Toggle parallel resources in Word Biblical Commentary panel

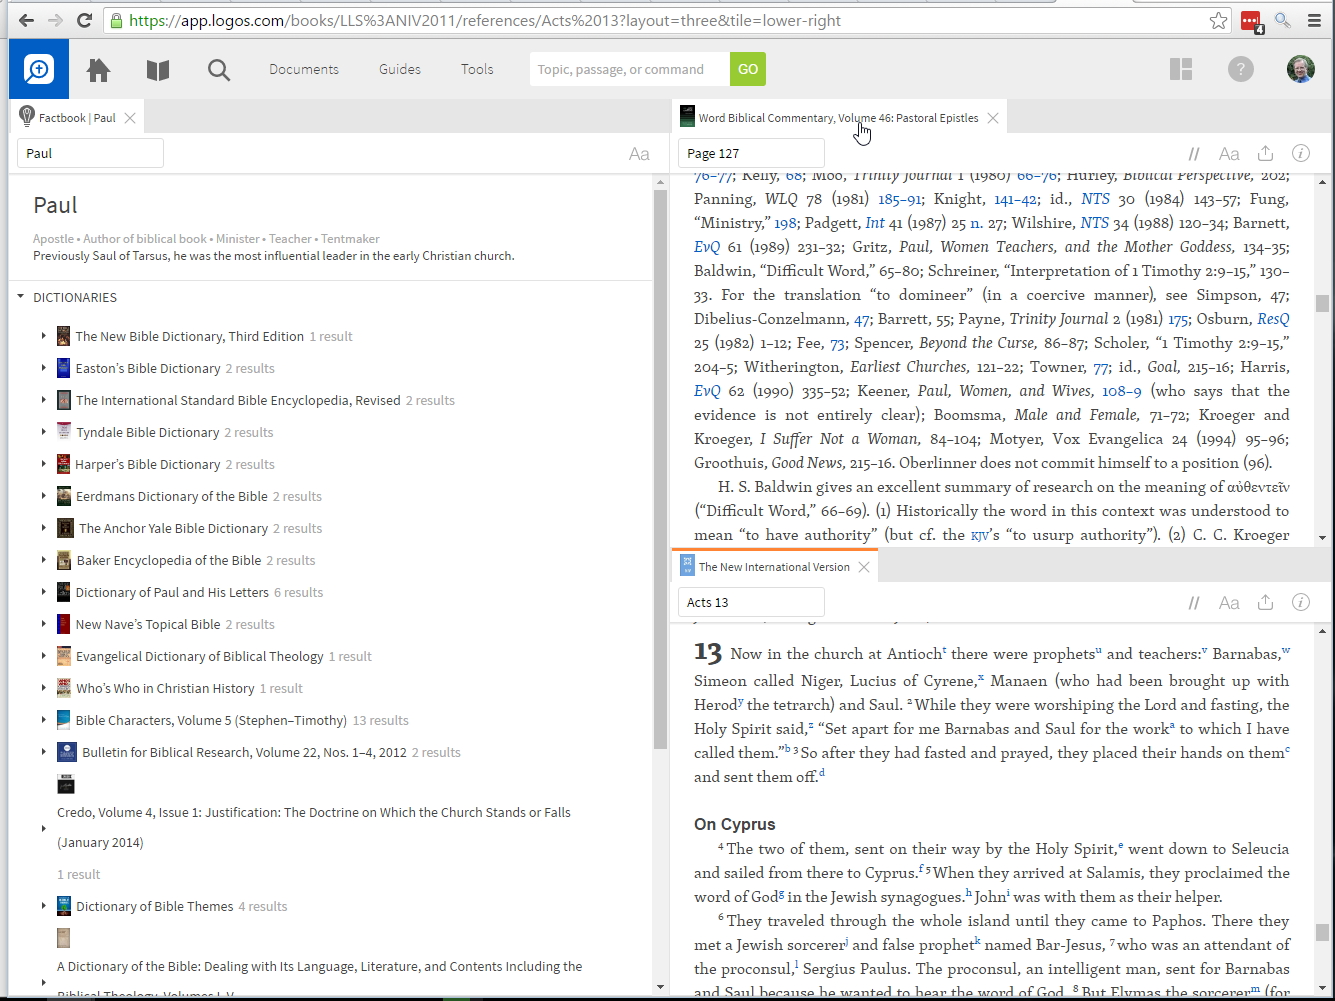click(x=1194, y=154)
